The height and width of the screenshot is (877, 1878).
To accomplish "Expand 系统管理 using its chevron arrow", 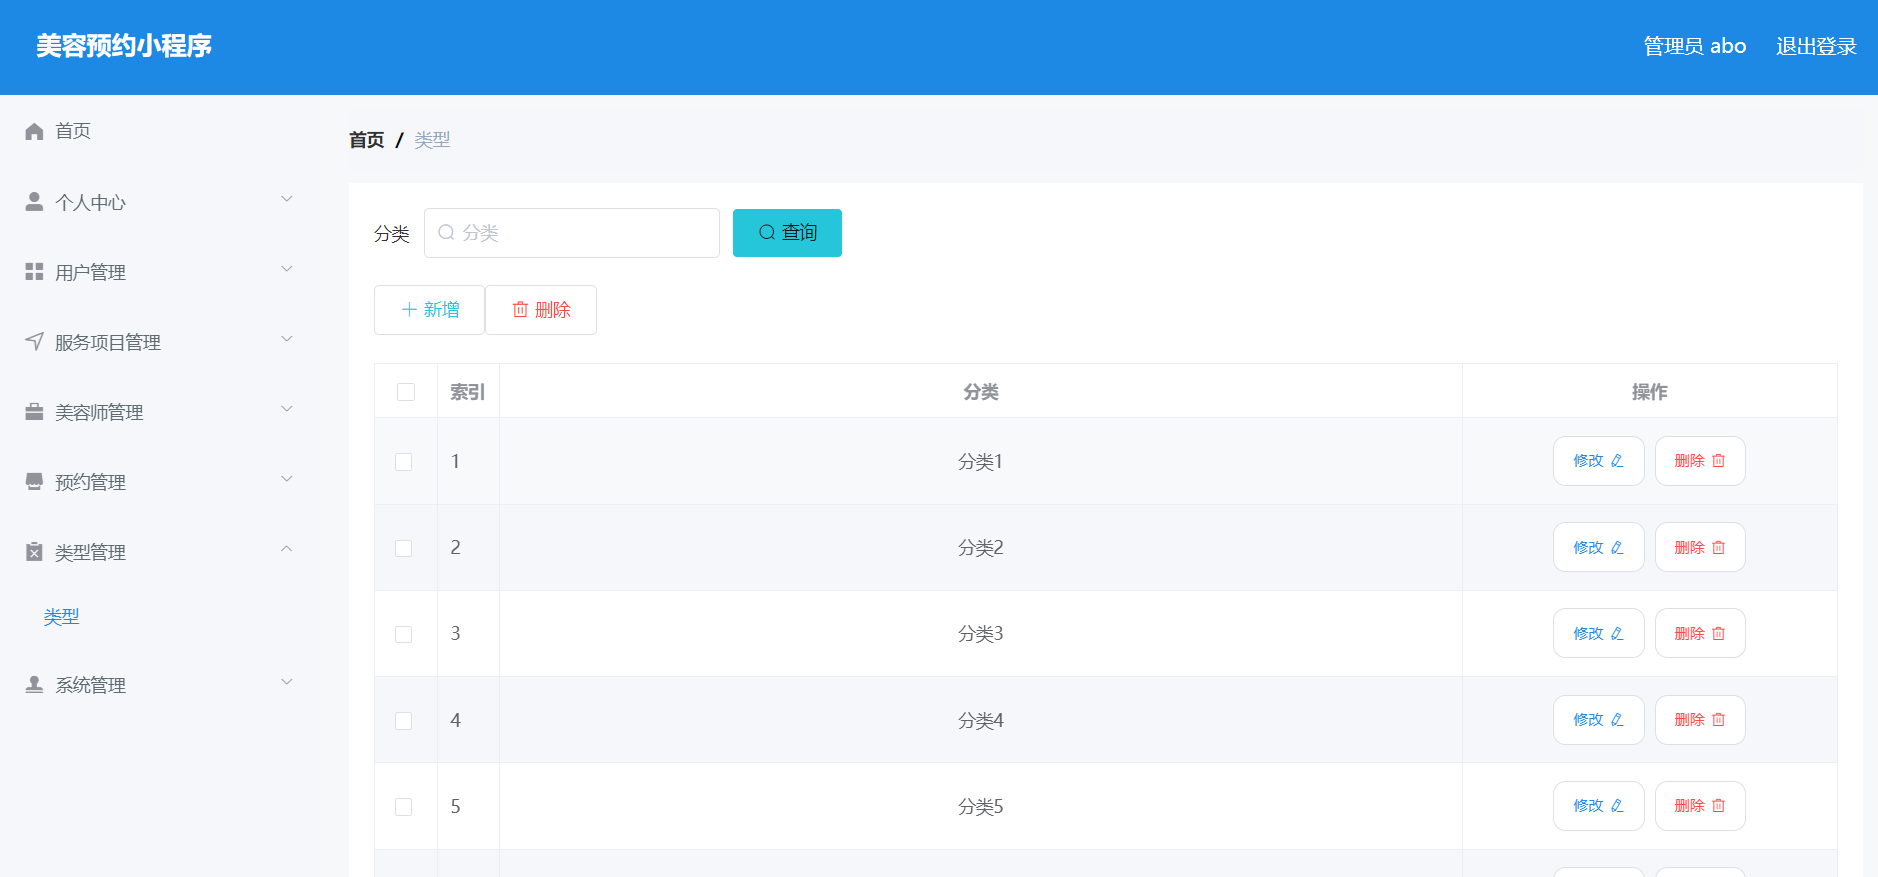I will (x=287, y=682).
